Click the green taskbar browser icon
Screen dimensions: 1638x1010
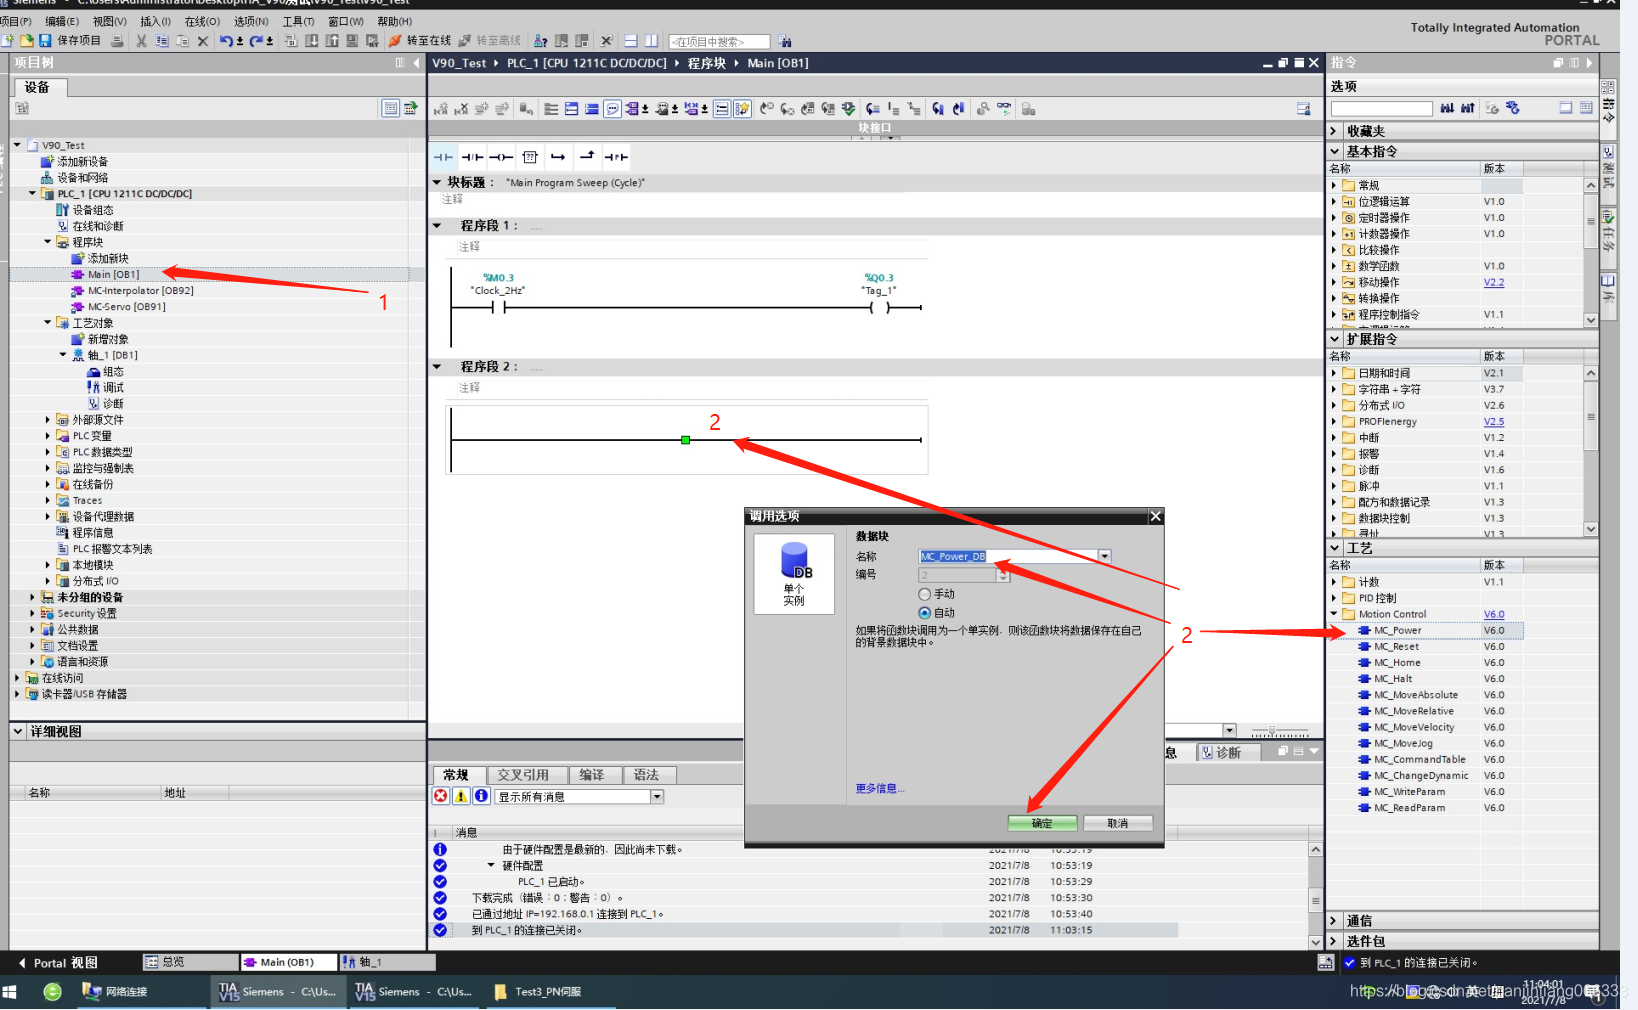coord(52,991)
